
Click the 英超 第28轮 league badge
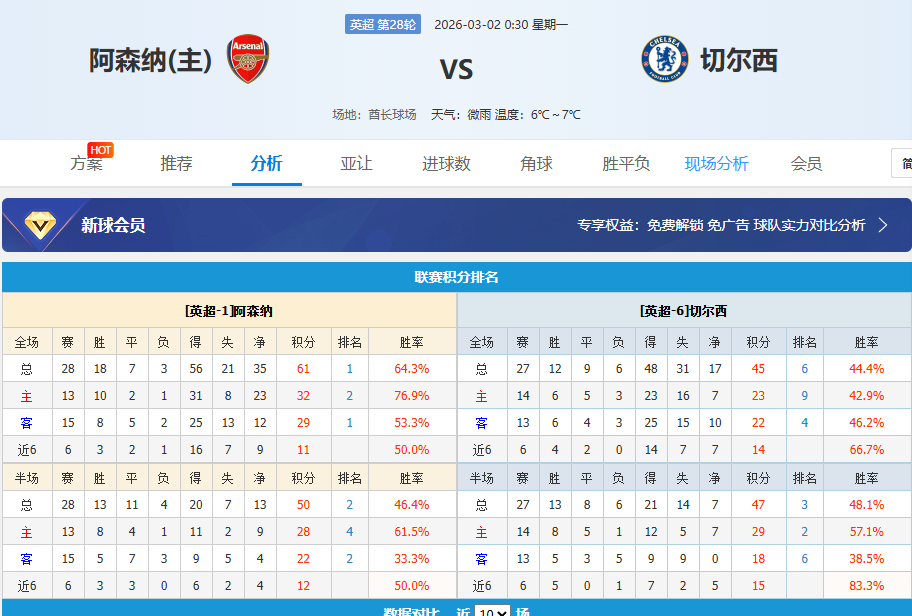pyautogui.click(x=383, y=25)
